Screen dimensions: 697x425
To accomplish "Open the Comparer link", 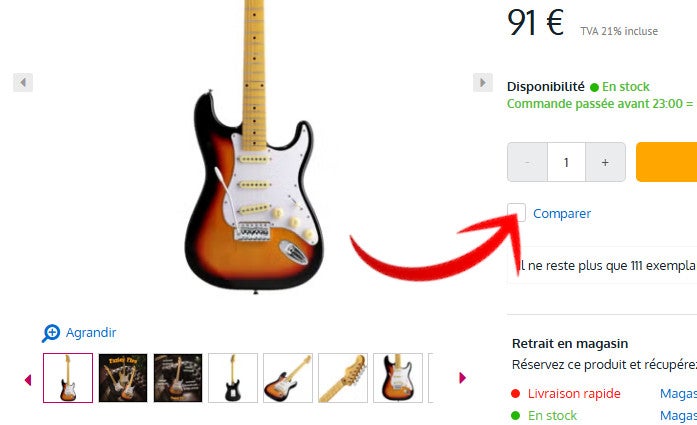I will [x=562, y=214].
